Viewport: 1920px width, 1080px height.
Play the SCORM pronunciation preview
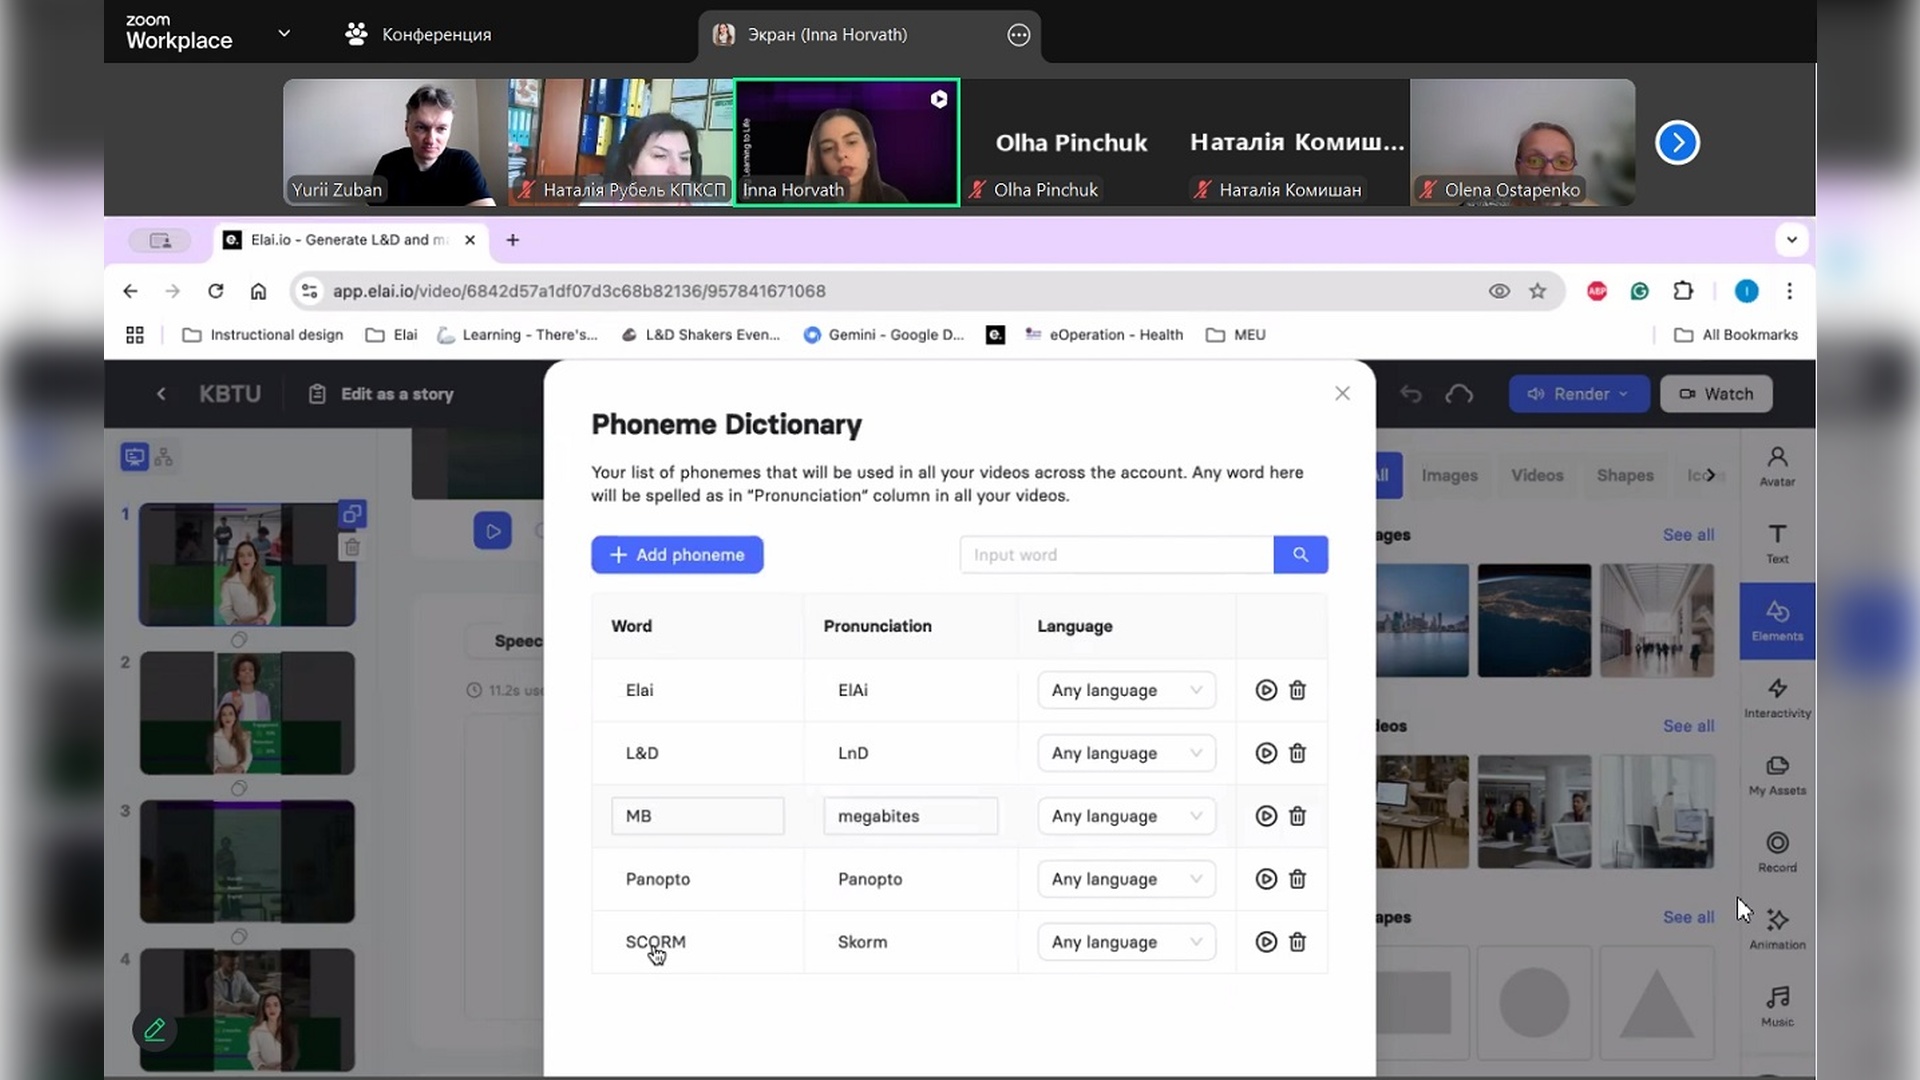(1266, 942)
